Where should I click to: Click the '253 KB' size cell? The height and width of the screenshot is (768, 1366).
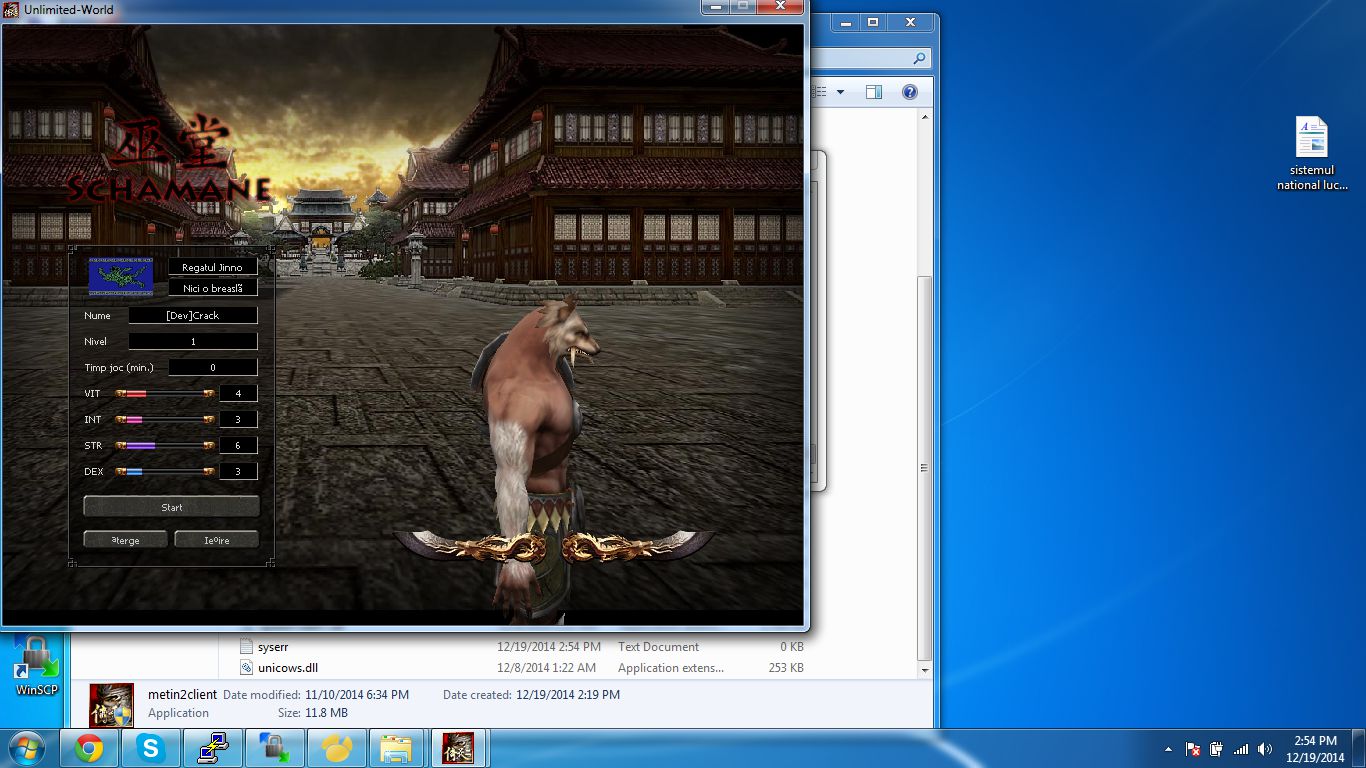click(x=784, y=668)
